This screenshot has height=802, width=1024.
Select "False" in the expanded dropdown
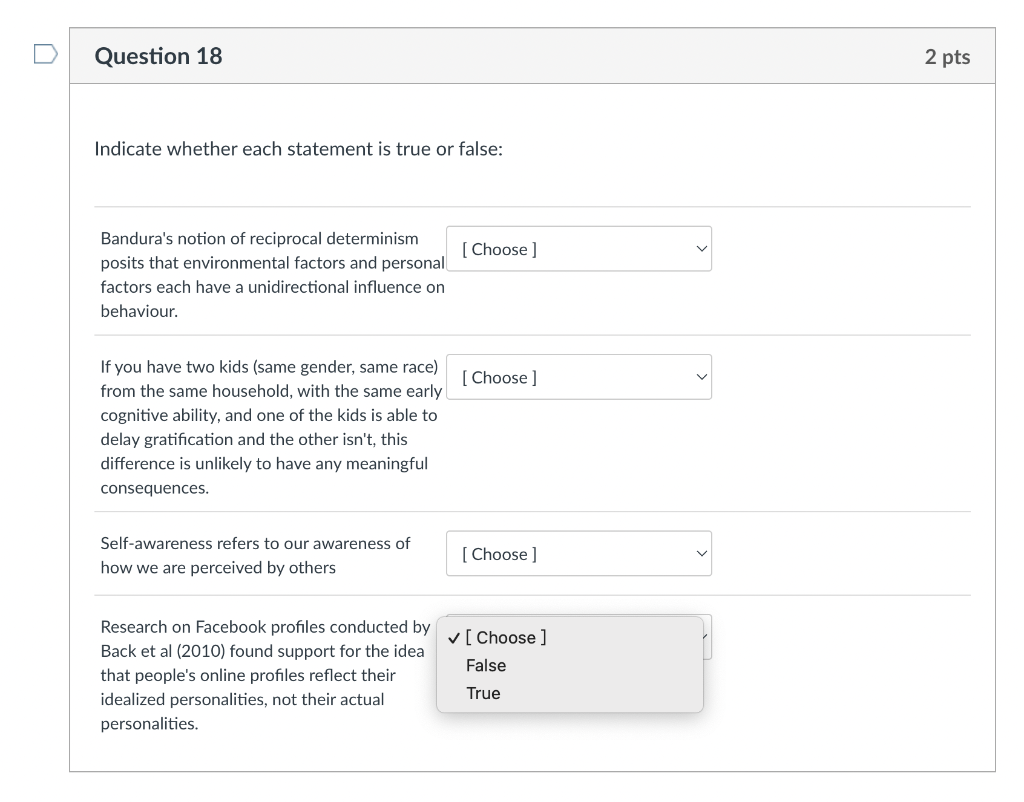[487, 665]
